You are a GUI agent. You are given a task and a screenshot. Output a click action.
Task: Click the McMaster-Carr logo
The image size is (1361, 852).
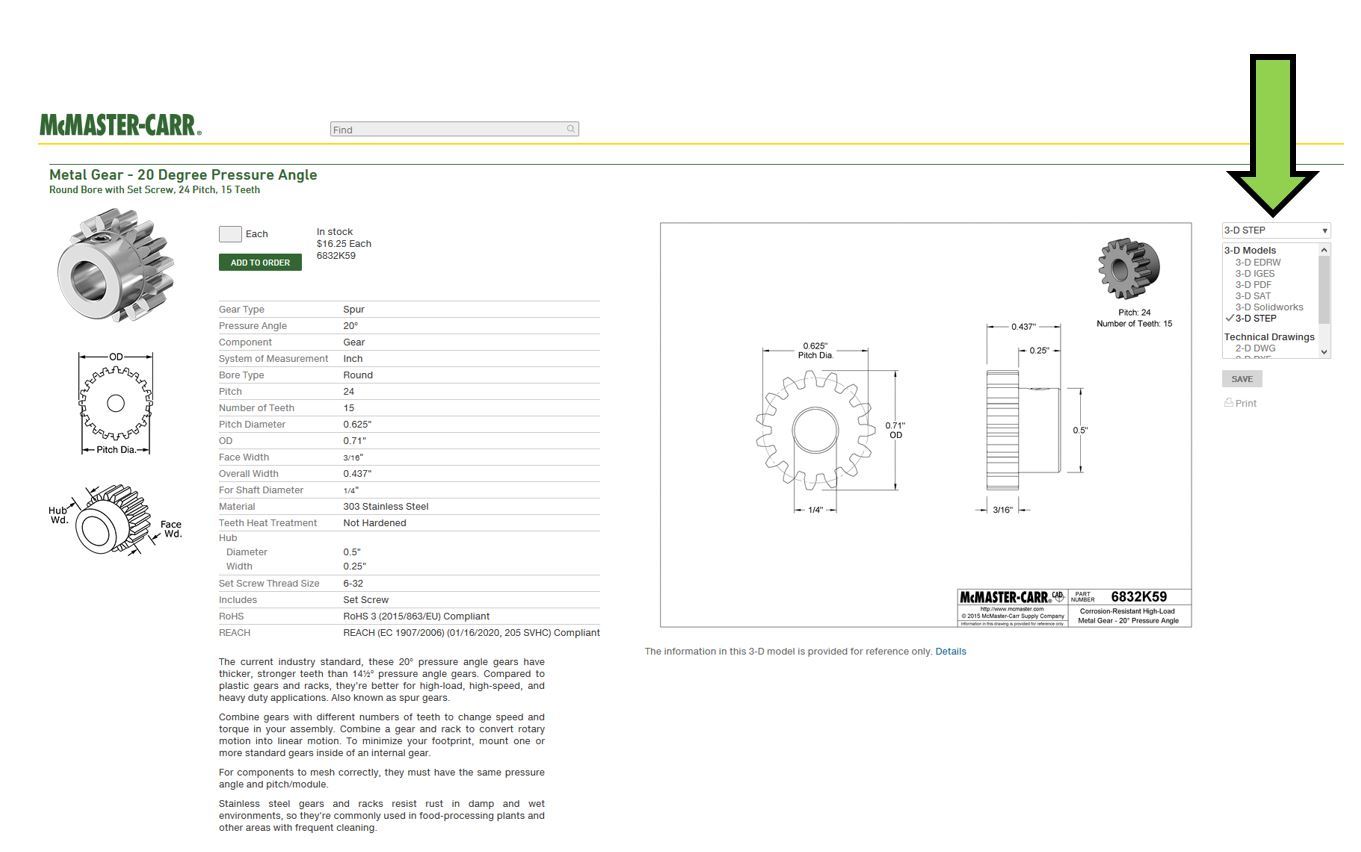[x=120, y=125]
